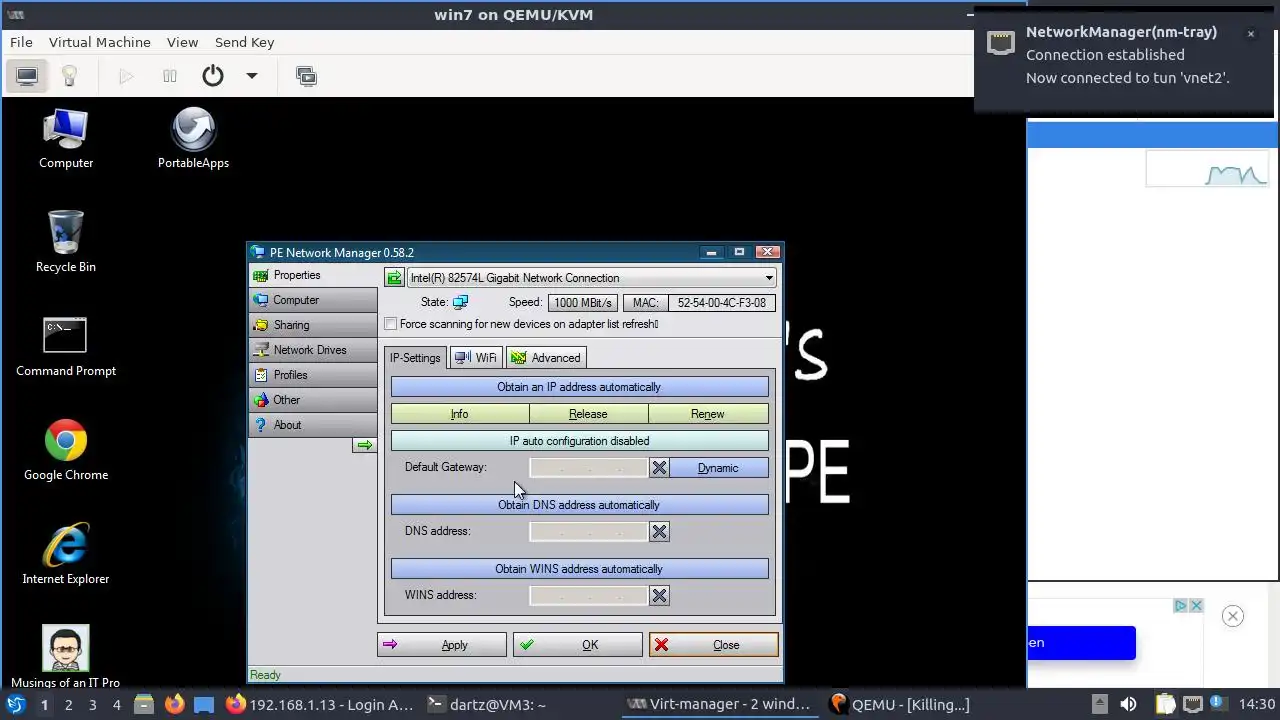Open the Send Key menu
The image size is (1280, 720).
244,42
